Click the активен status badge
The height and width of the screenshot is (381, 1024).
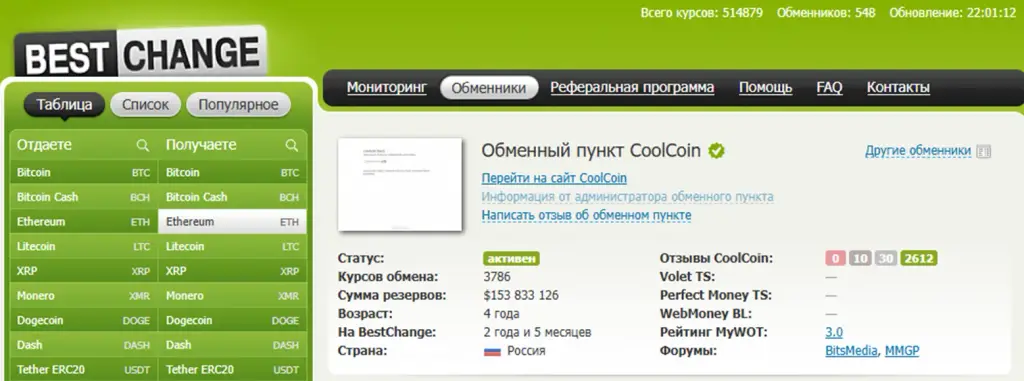pyautogui.click(x=511, y=259)
